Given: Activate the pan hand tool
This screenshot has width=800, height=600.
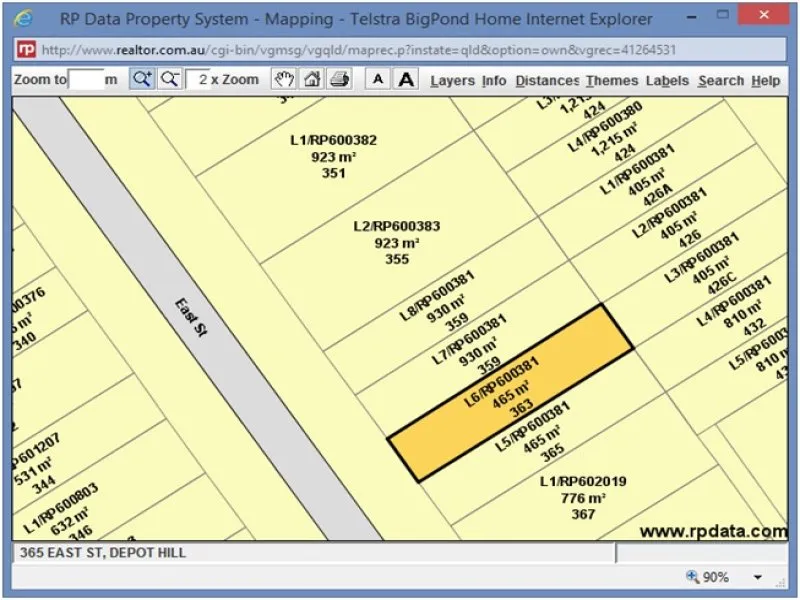Looking at the screenshot, I should pyautogui.click(x=284, y=78).
